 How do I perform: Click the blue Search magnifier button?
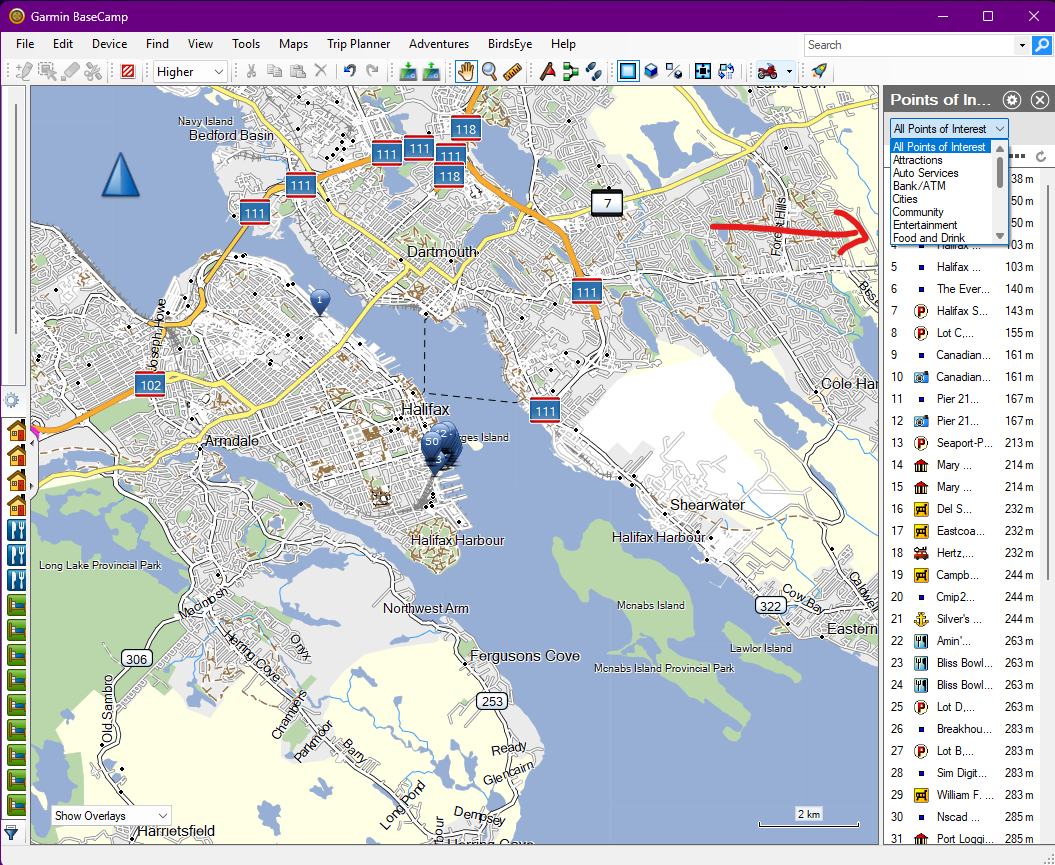click(x=1042, y=45)
